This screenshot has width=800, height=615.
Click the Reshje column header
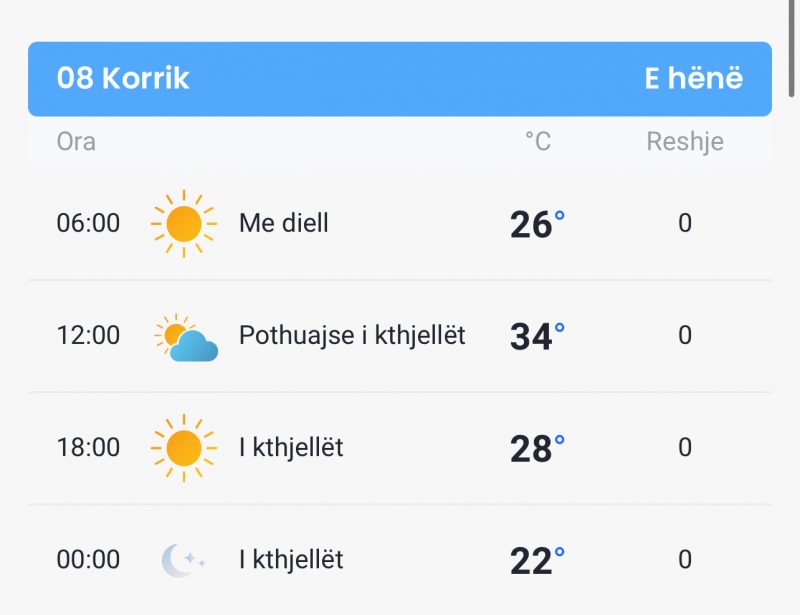coord(685,142)
